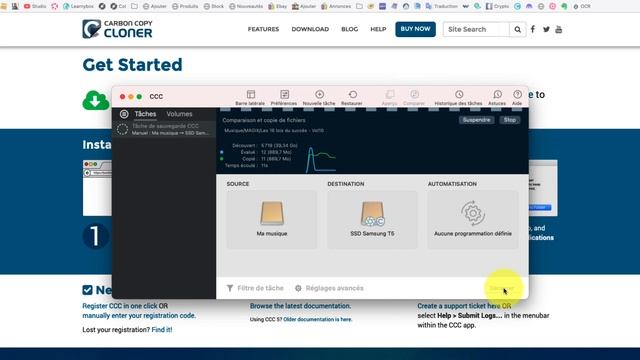Open the Studio bookmark

[35, 6]
